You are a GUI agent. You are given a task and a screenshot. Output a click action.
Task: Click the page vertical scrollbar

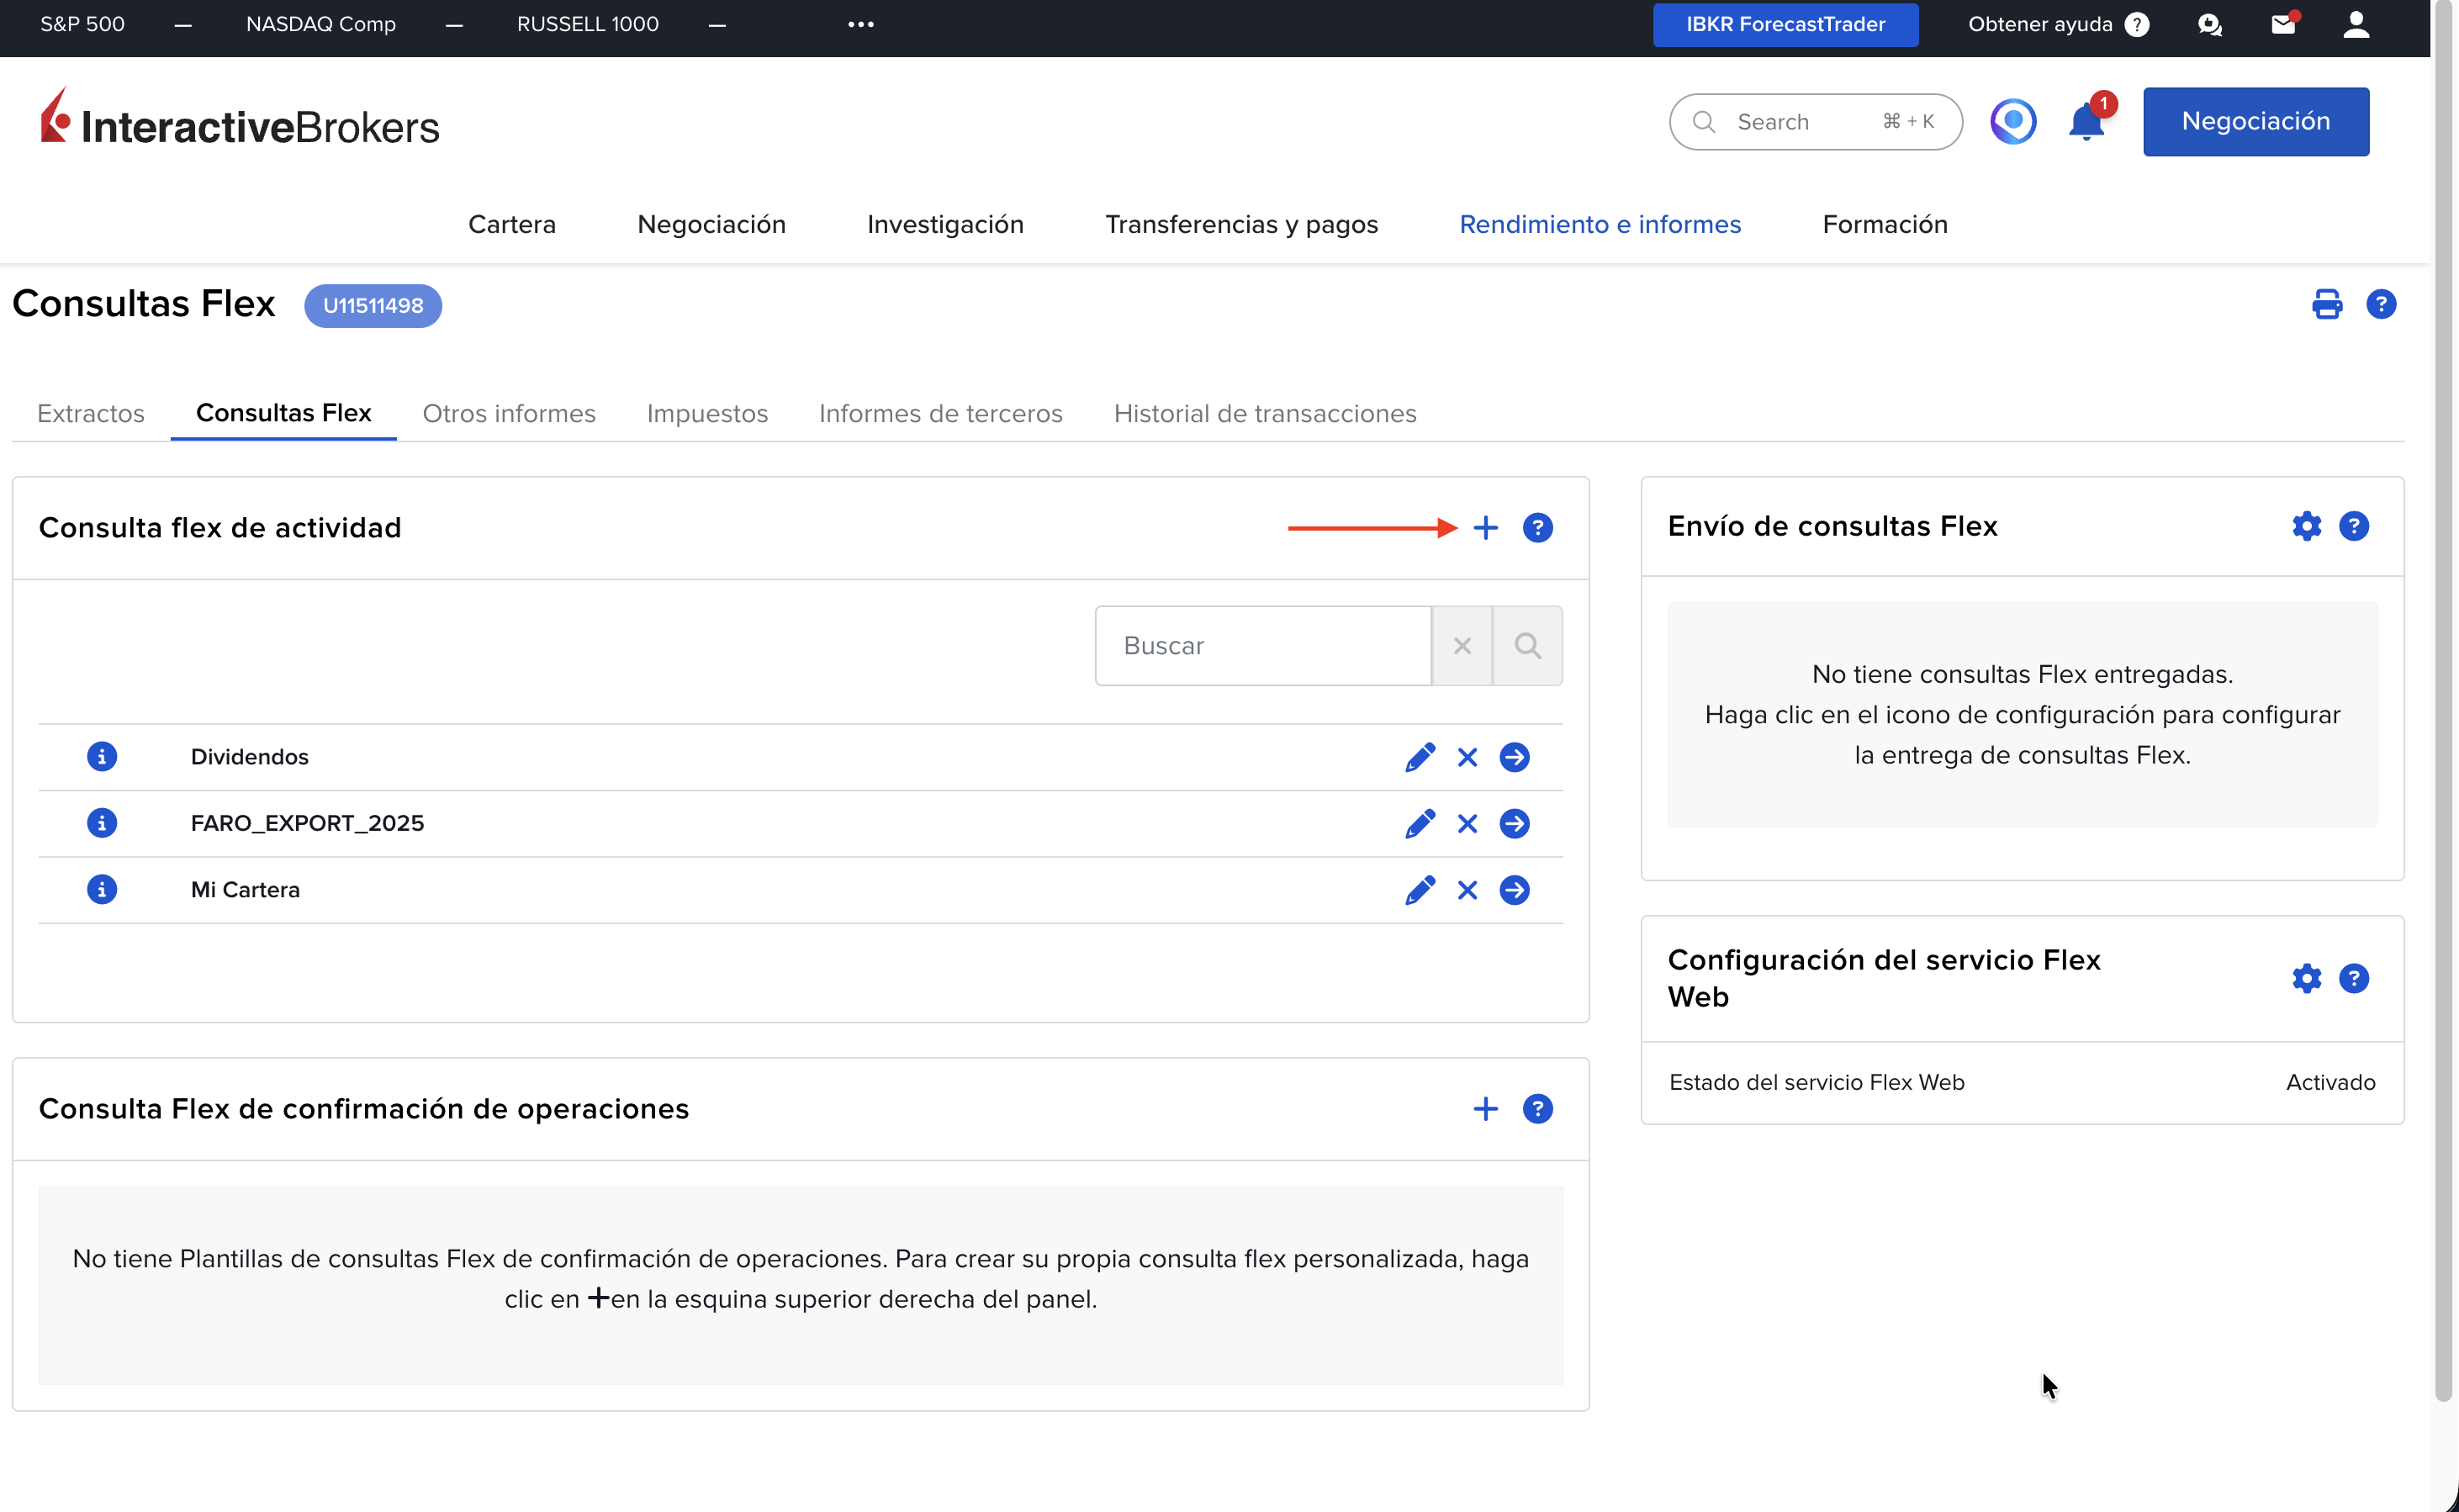pos(2443,700)
